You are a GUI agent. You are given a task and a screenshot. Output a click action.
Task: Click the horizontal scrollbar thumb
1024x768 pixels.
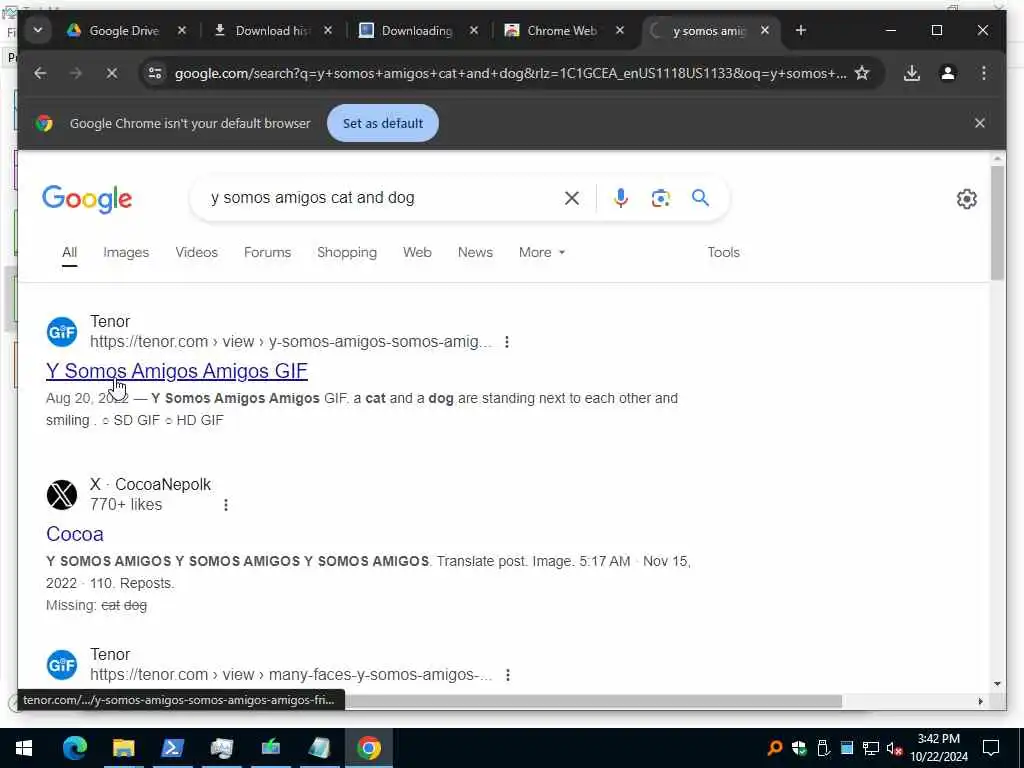click(x=594, y=701)
